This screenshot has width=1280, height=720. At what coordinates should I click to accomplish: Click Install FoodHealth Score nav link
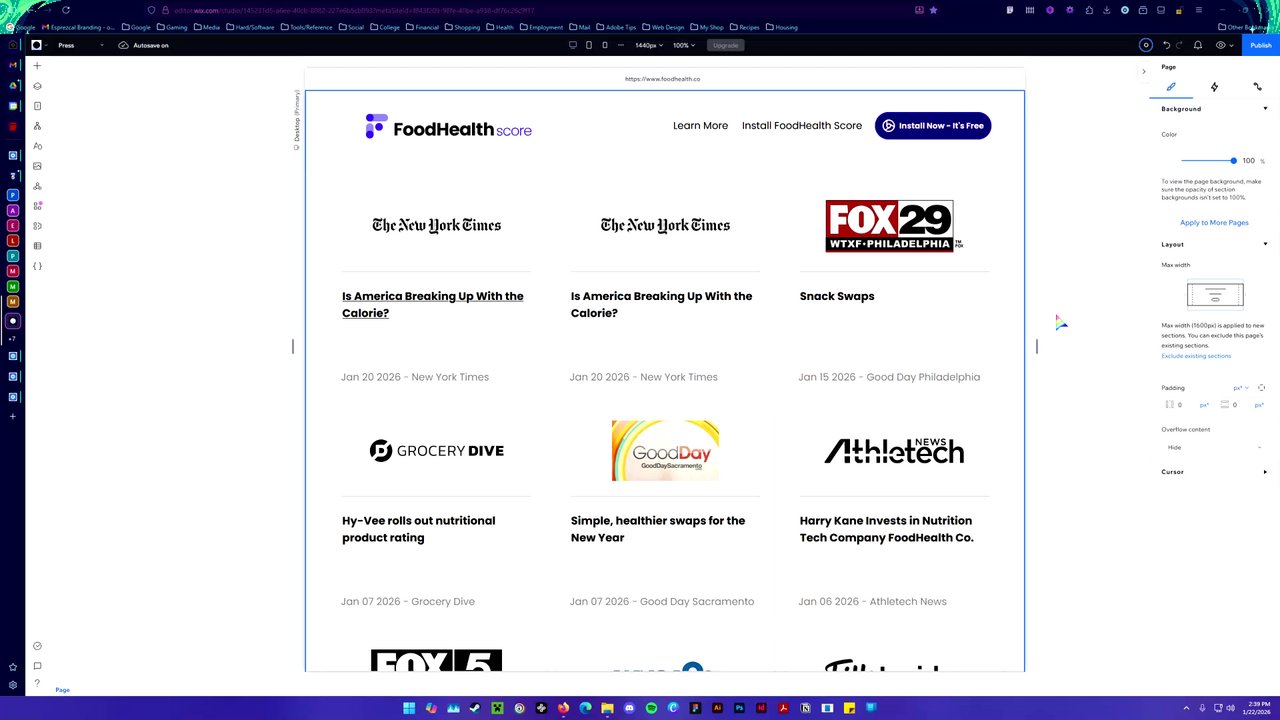[x=802, y=126]
